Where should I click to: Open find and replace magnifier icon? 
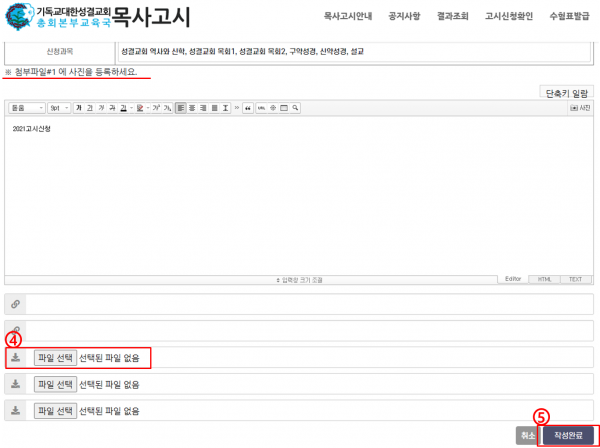295,108
